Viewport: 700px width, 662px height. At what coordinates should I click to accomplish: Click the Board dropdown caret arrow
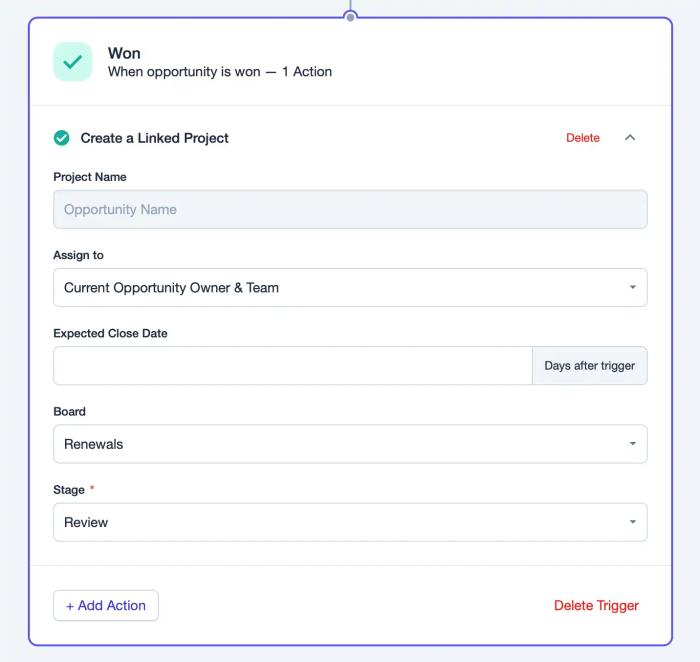(633, 443)
